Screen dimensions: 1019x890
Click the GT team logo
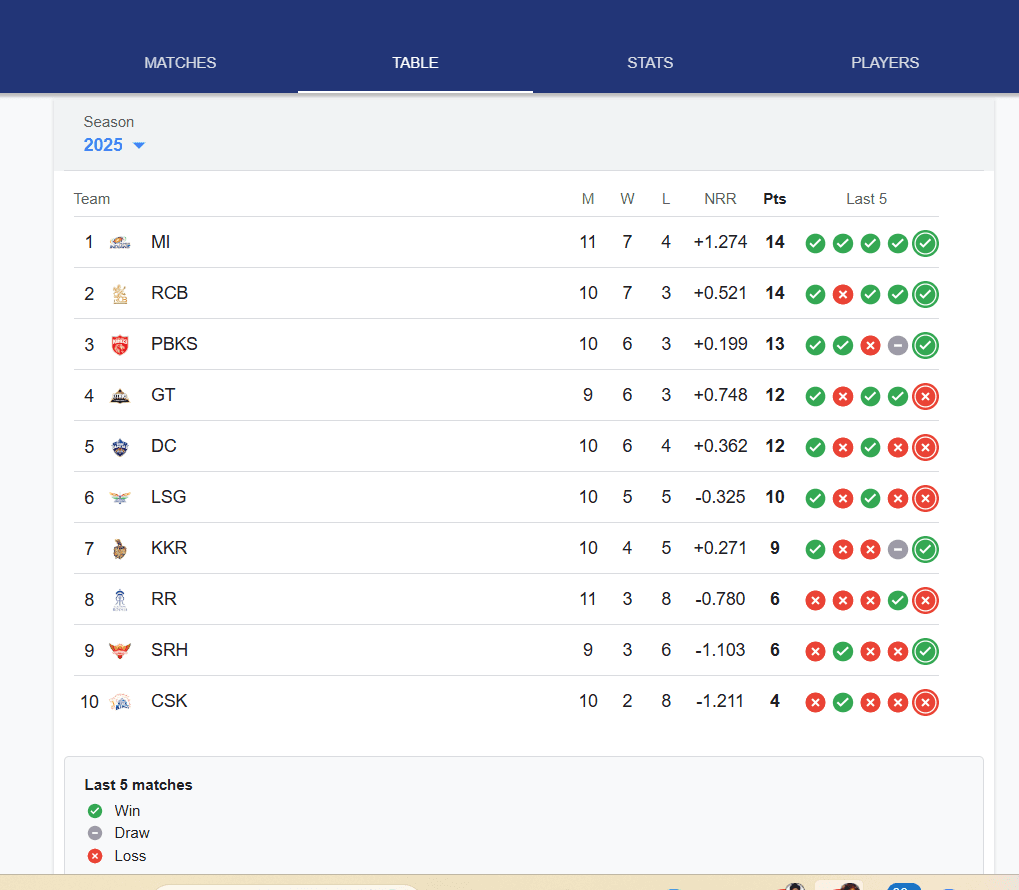pos(120,395)
